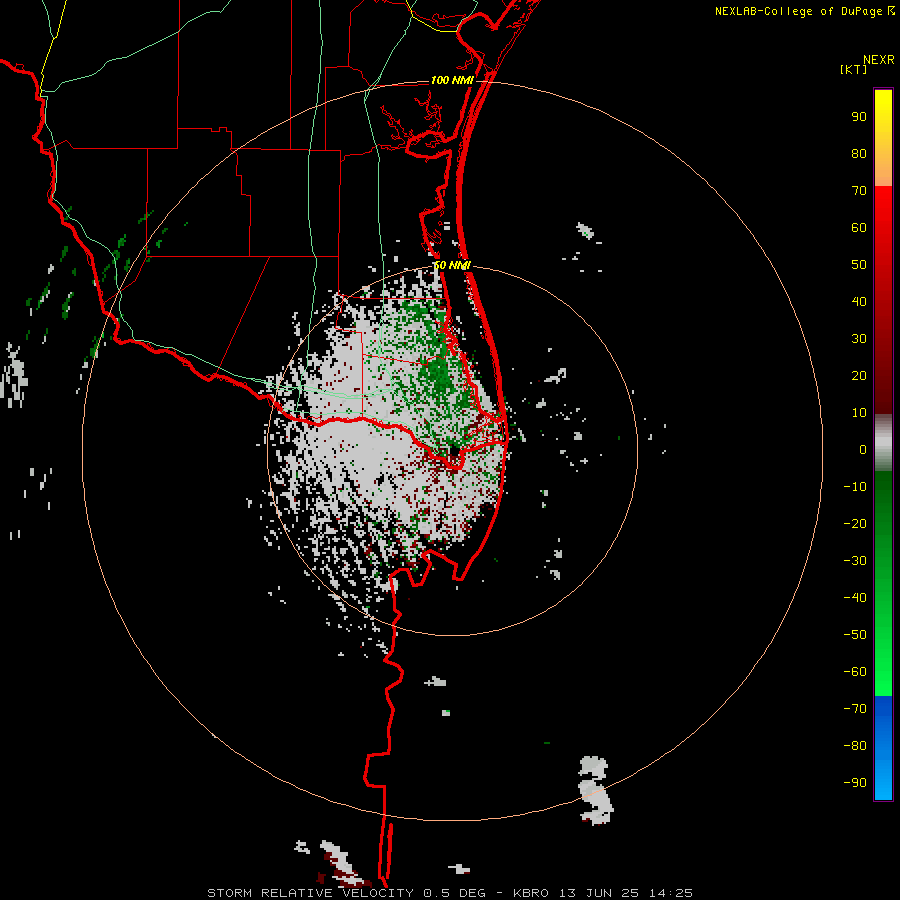Click the 60 value on the velocity scale
Viewport: 900px width, 900px height.
[x=859, y=228]
